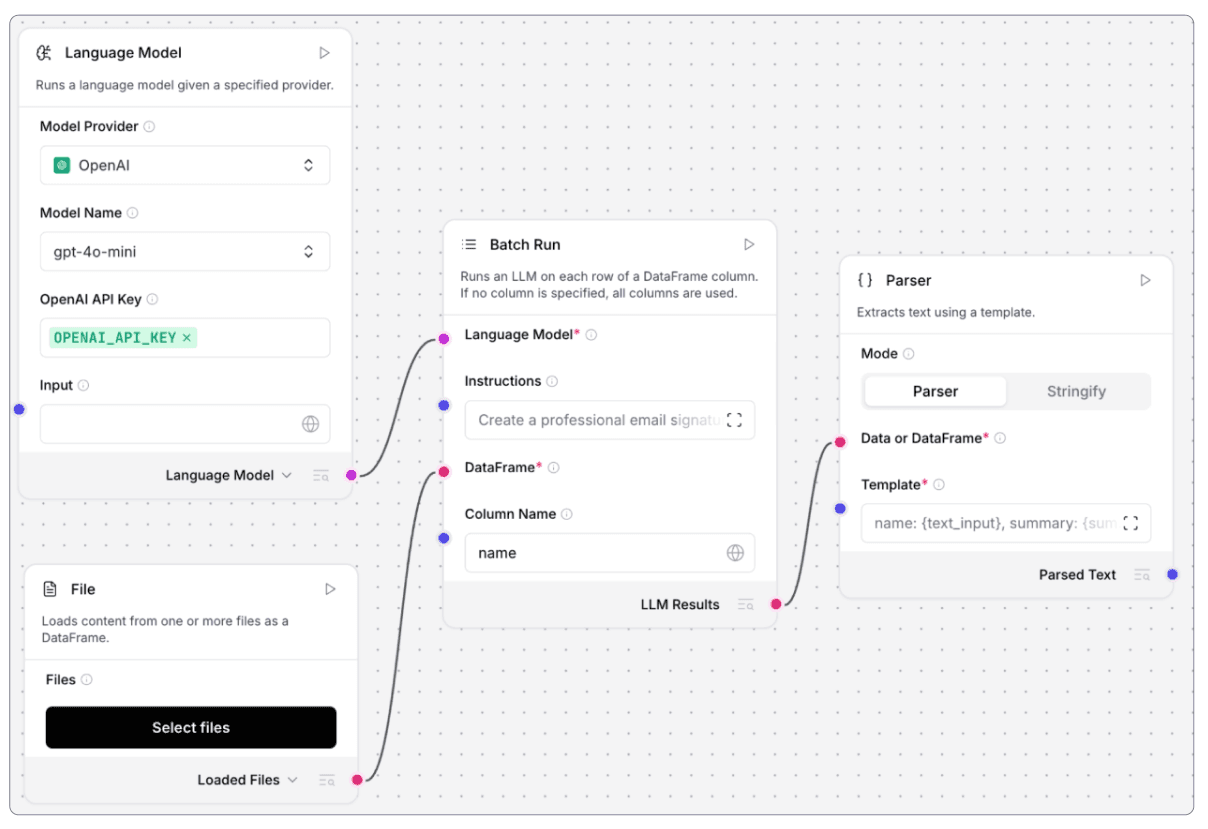This screenshot has height=829, width=1208.
Task: Run the Batch Run component
Action: tap(749, 245)
